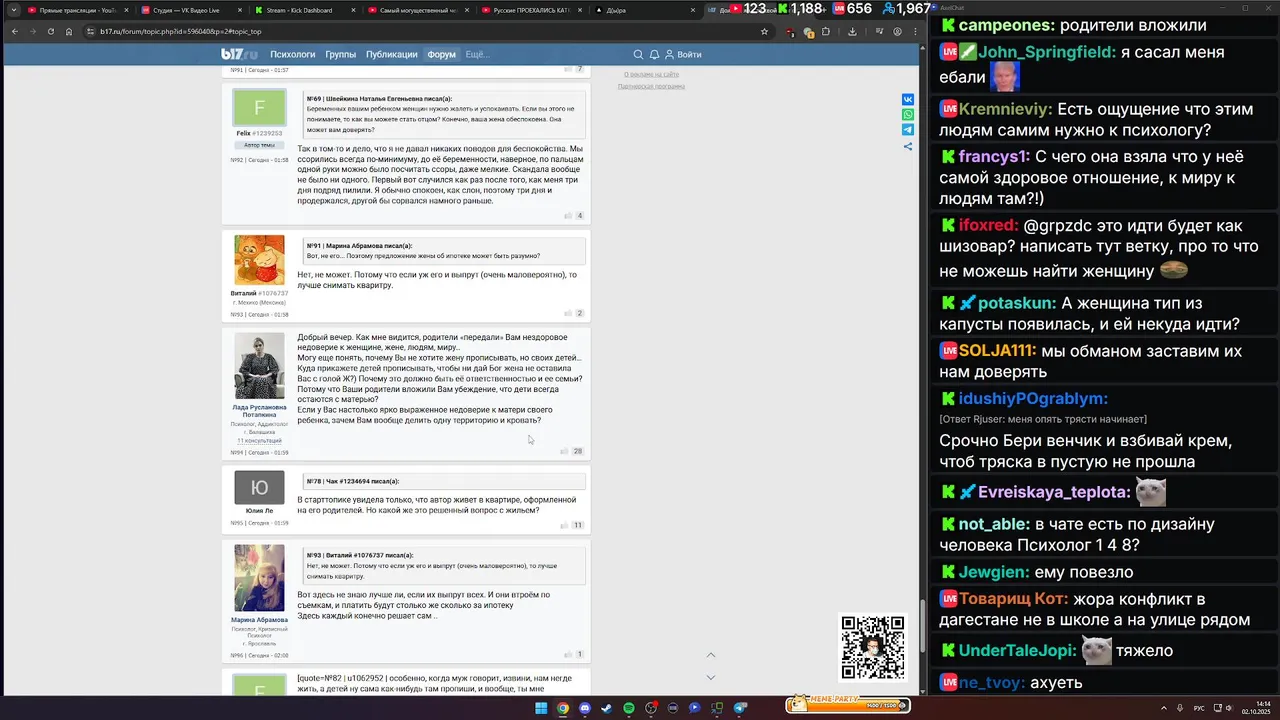Share the page via the Telegram icon

(908, 130)
